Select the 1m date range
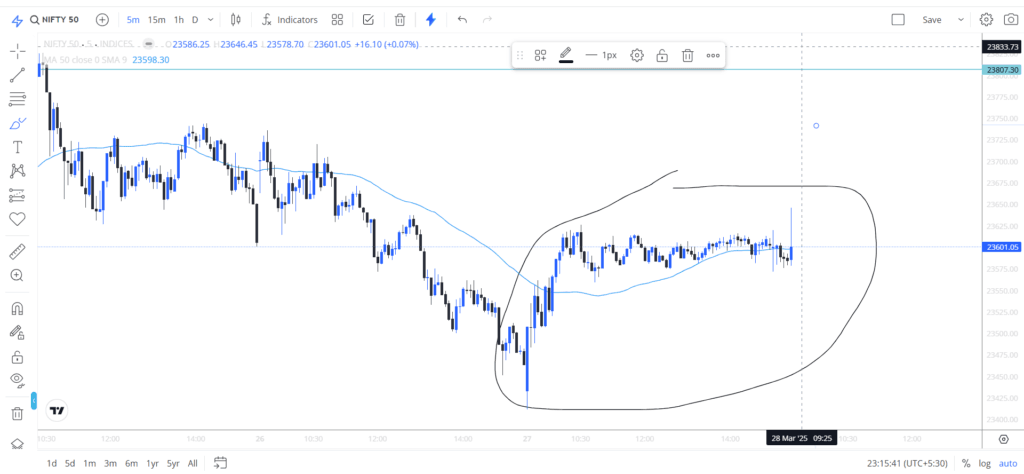The image size is (1024, 474). 89,464
